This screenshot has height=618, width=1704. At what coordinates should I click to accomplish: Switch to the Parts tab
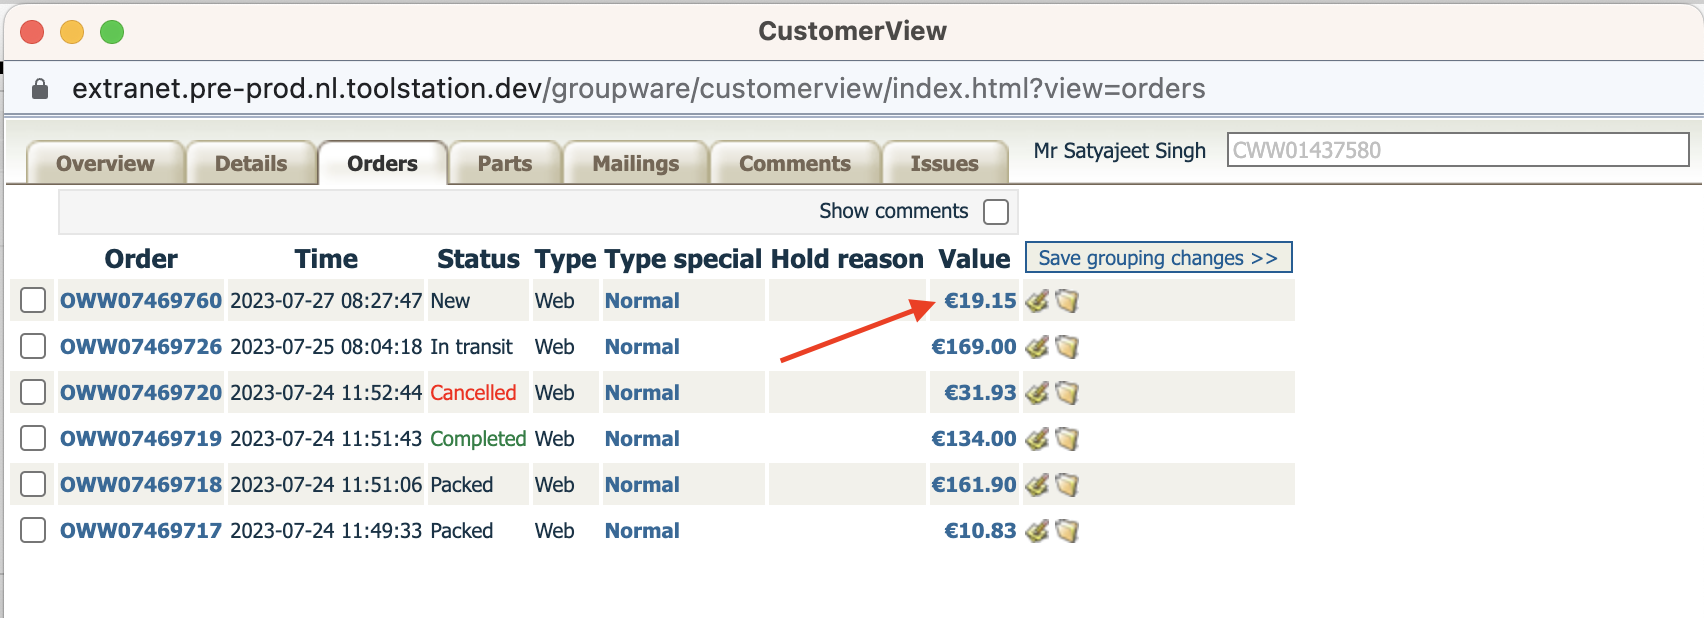pos(505,164)
